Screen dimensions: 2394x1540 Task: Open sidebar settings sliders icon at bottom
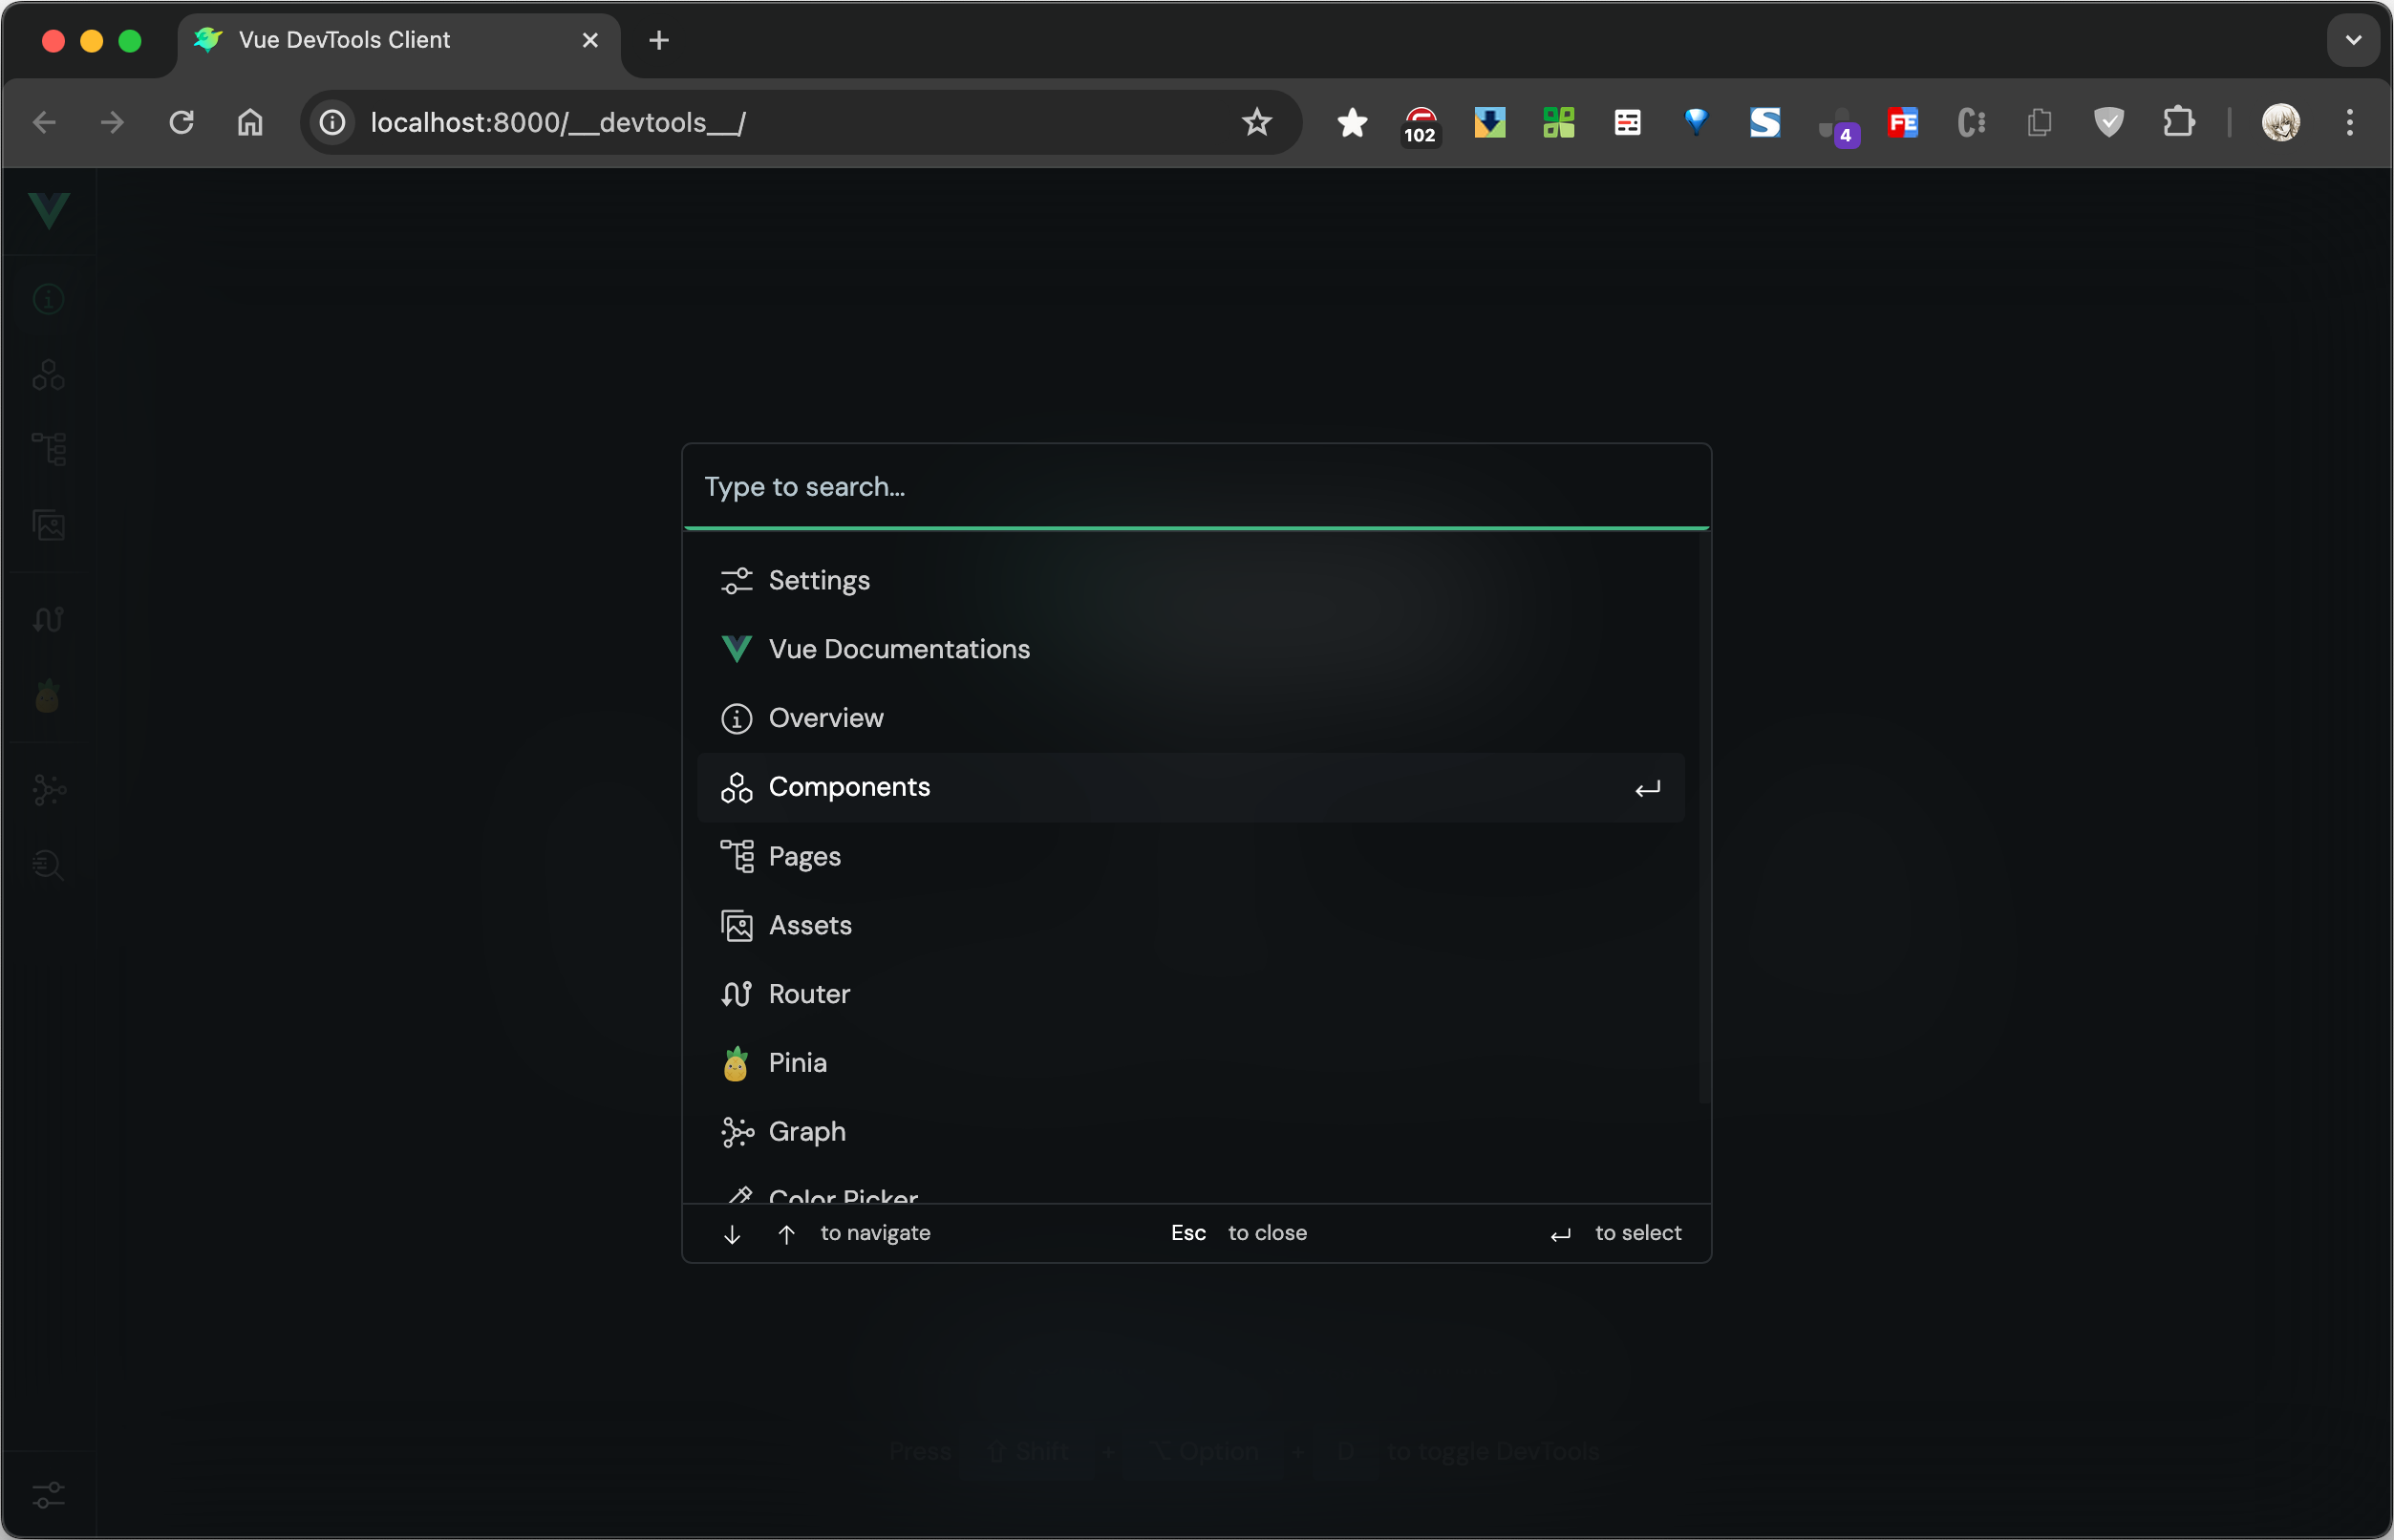[x=48, y=1495]
